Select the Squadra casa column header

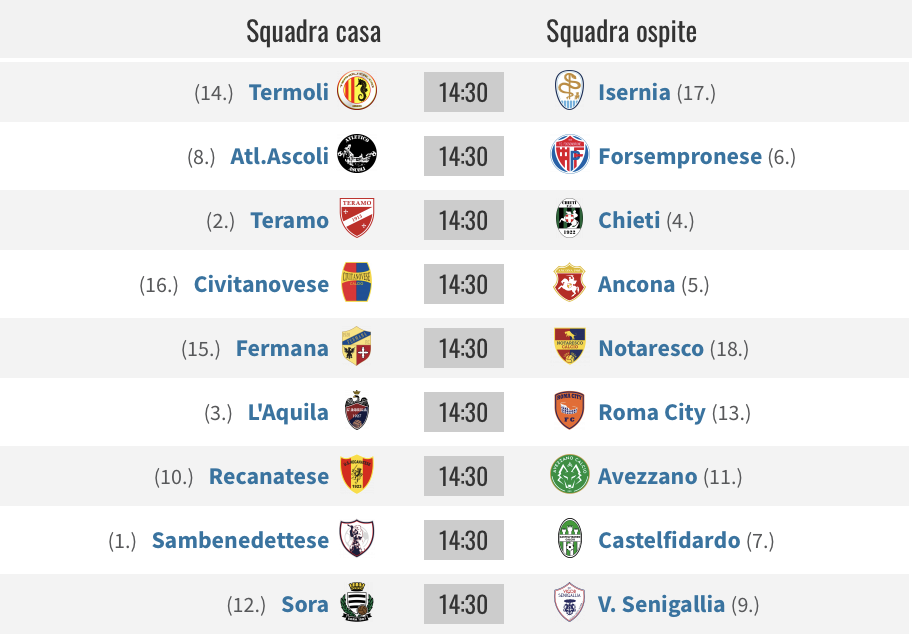(x=314, y=31)
